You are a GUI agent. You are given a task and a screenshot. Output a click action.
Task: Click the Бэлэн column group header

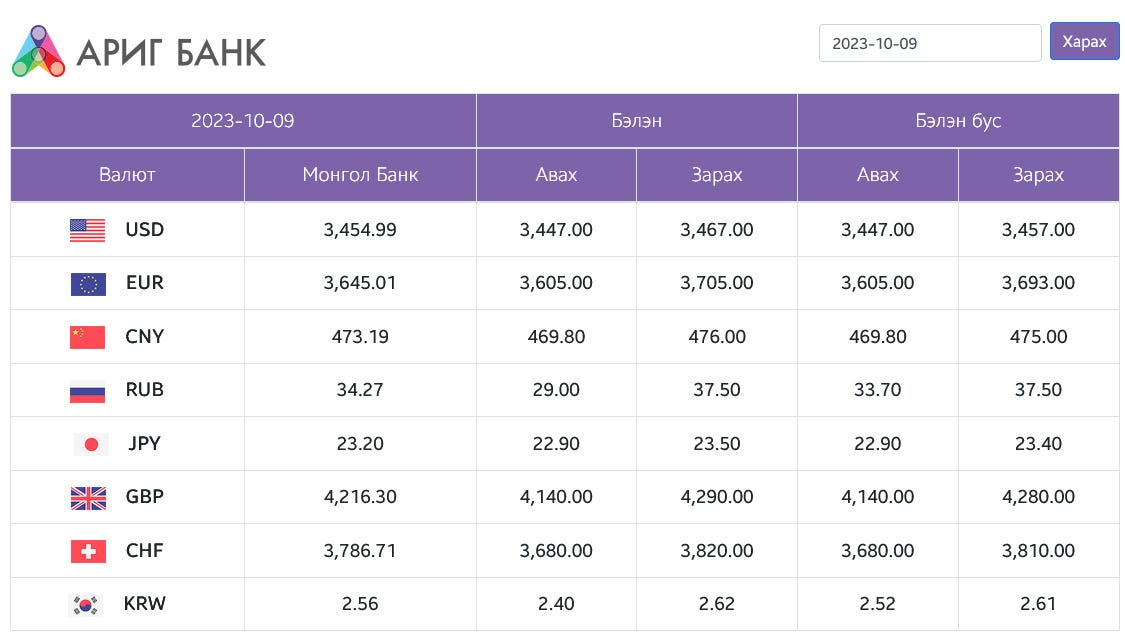tap(636, 121)
